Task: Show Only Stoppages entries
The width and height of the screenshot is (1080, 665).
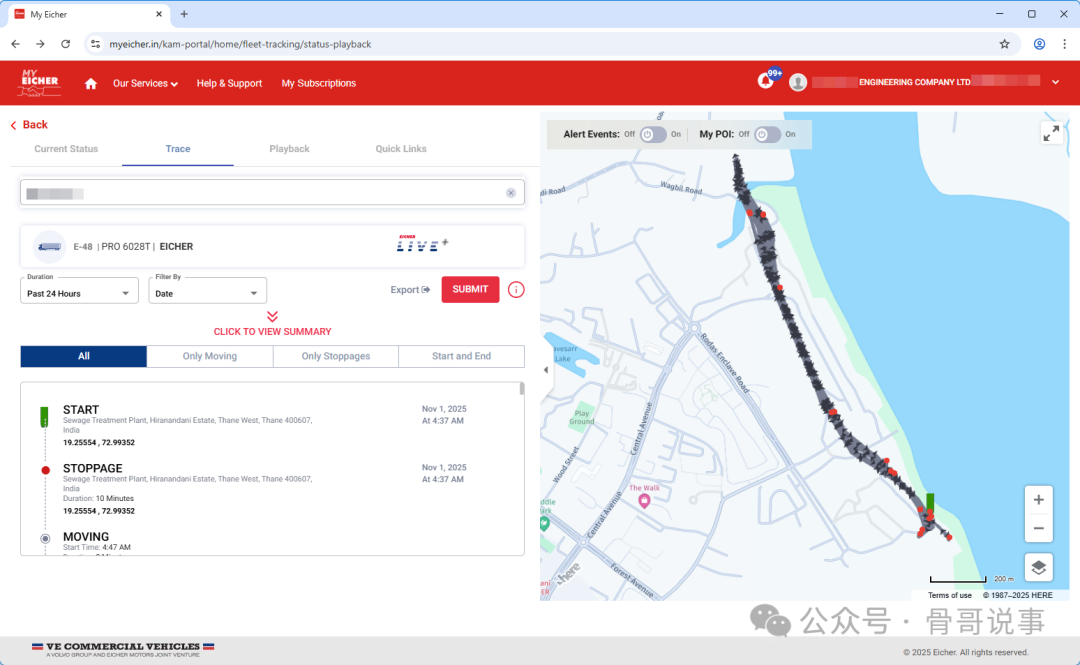Action: coord(335,356)
